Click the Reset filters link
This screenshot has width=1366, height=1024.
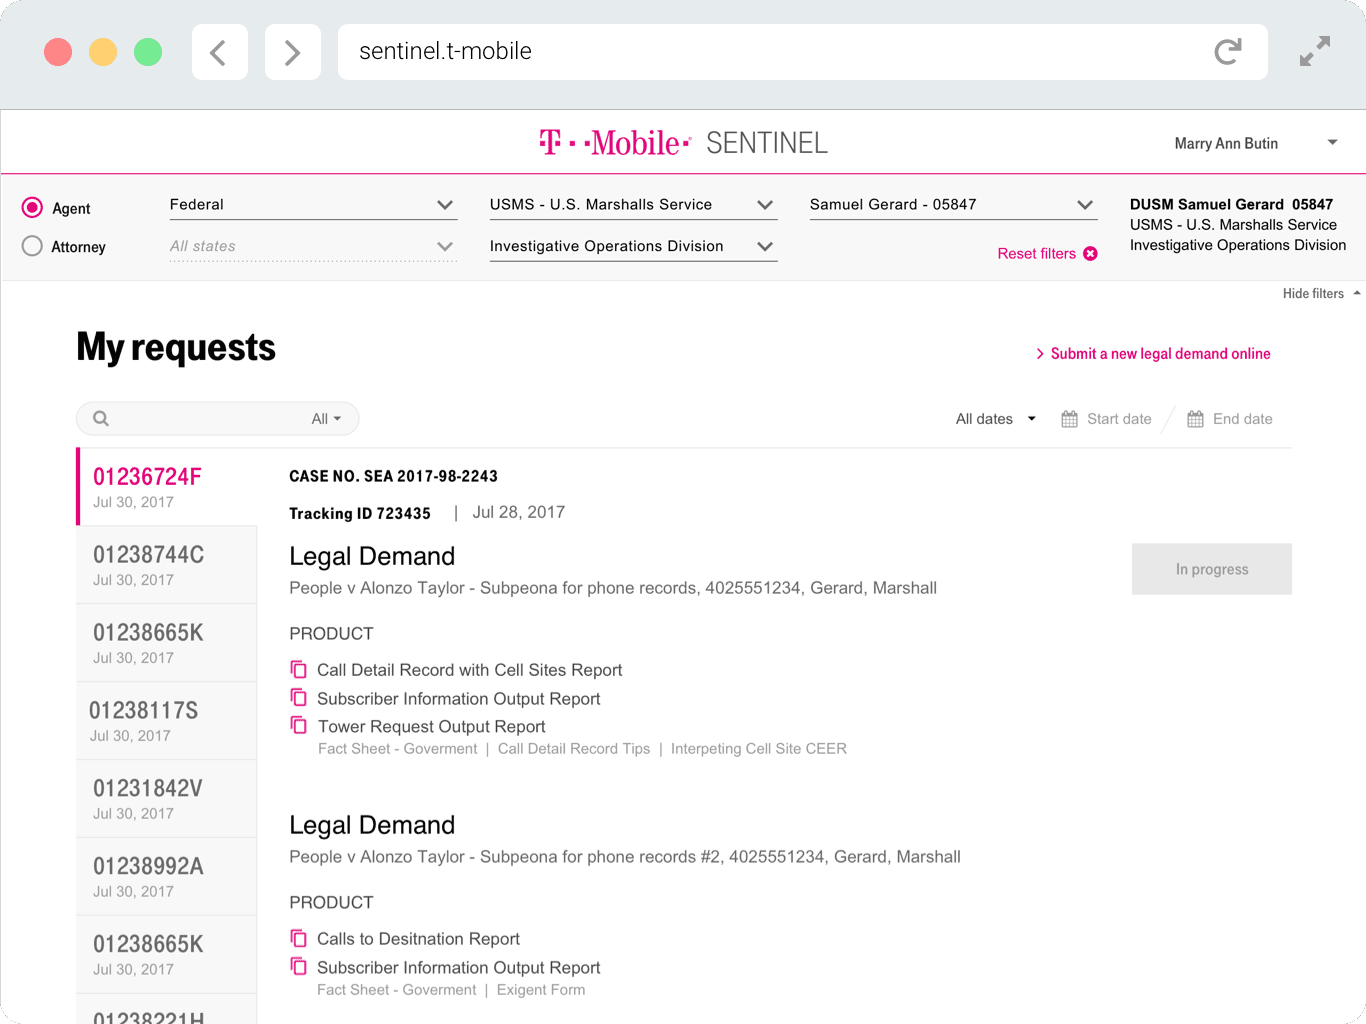coord(1036,254)
